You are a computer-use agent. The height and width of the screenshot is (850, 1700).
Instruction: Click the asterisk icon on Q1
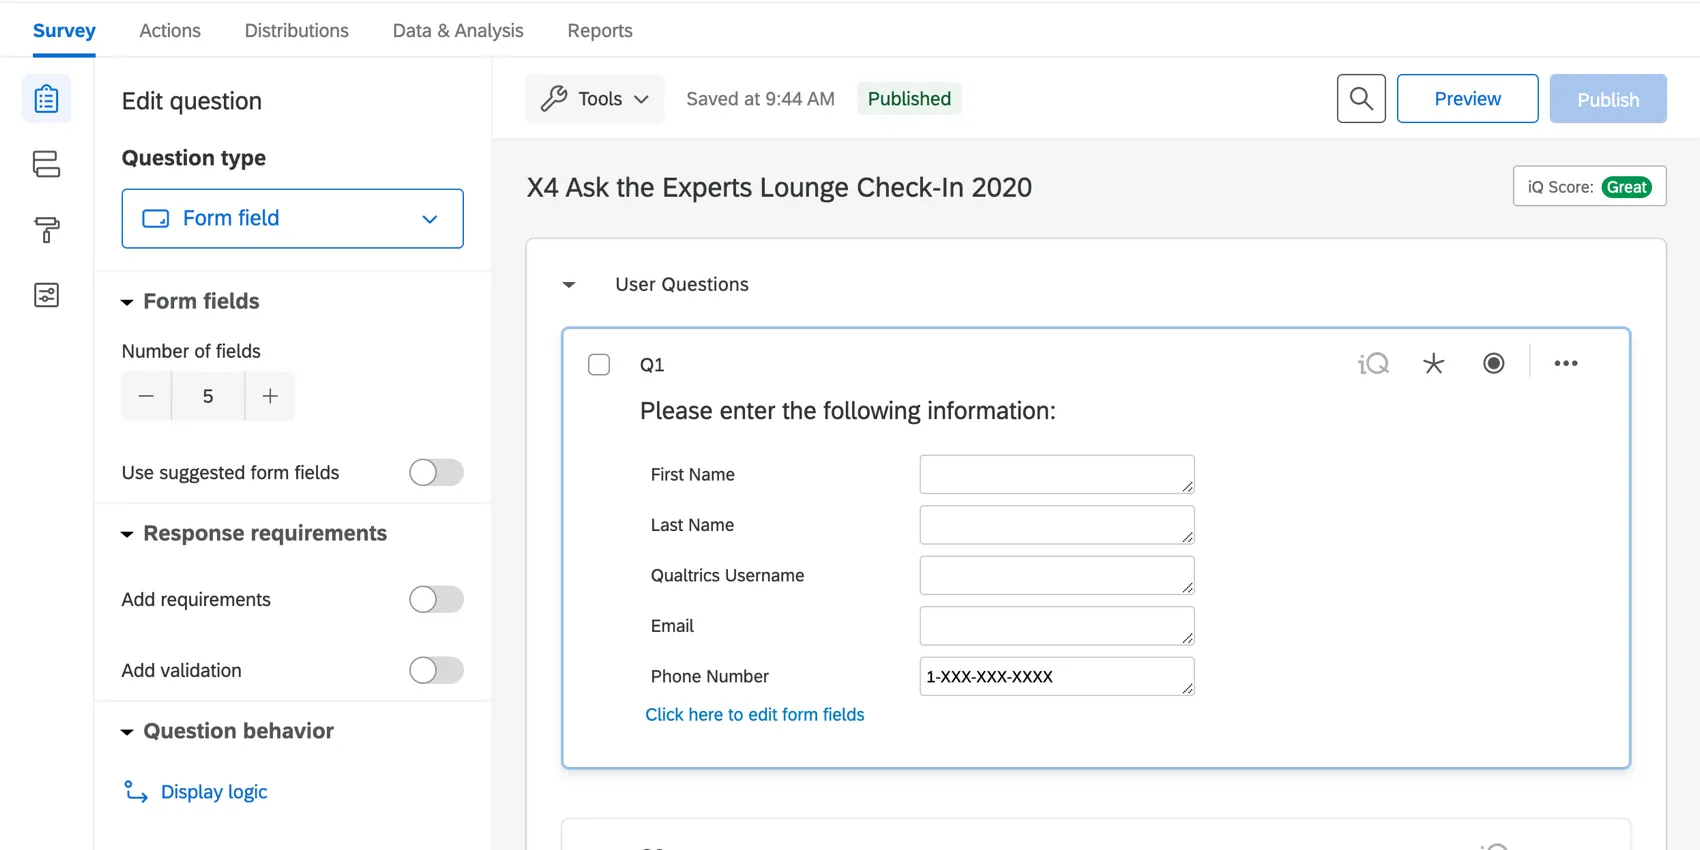(1433, 364)
